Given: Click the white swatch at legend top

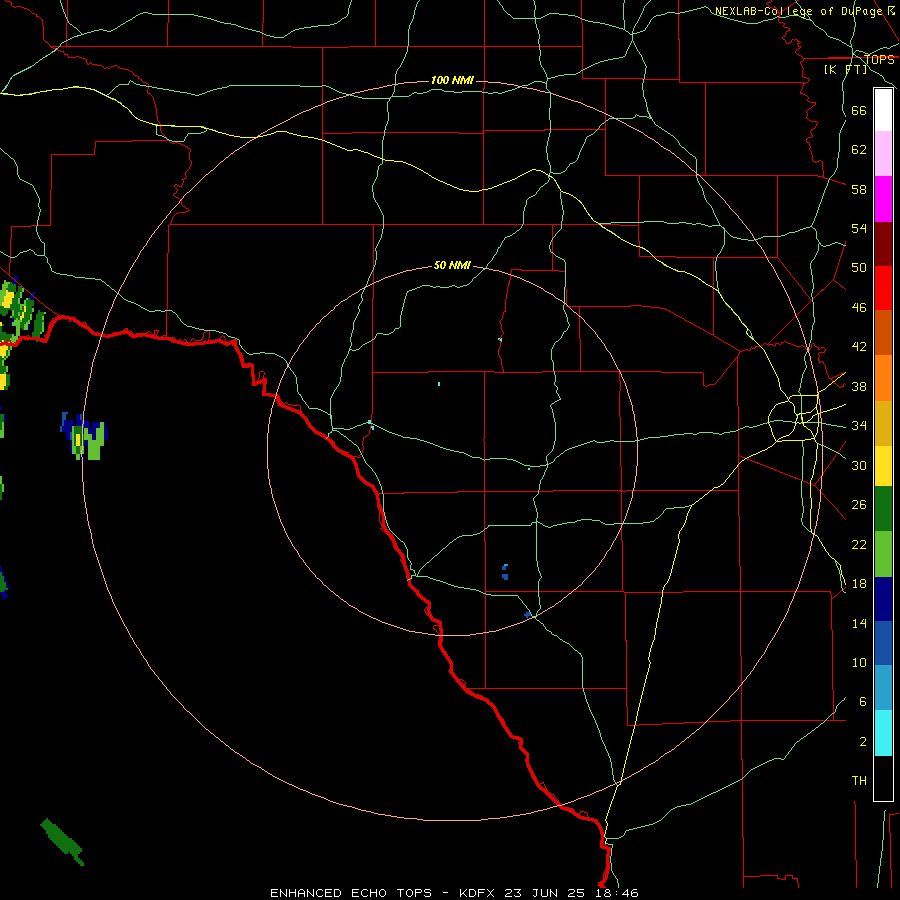Looking at the screenshot, I should click(x=883, y=110).
